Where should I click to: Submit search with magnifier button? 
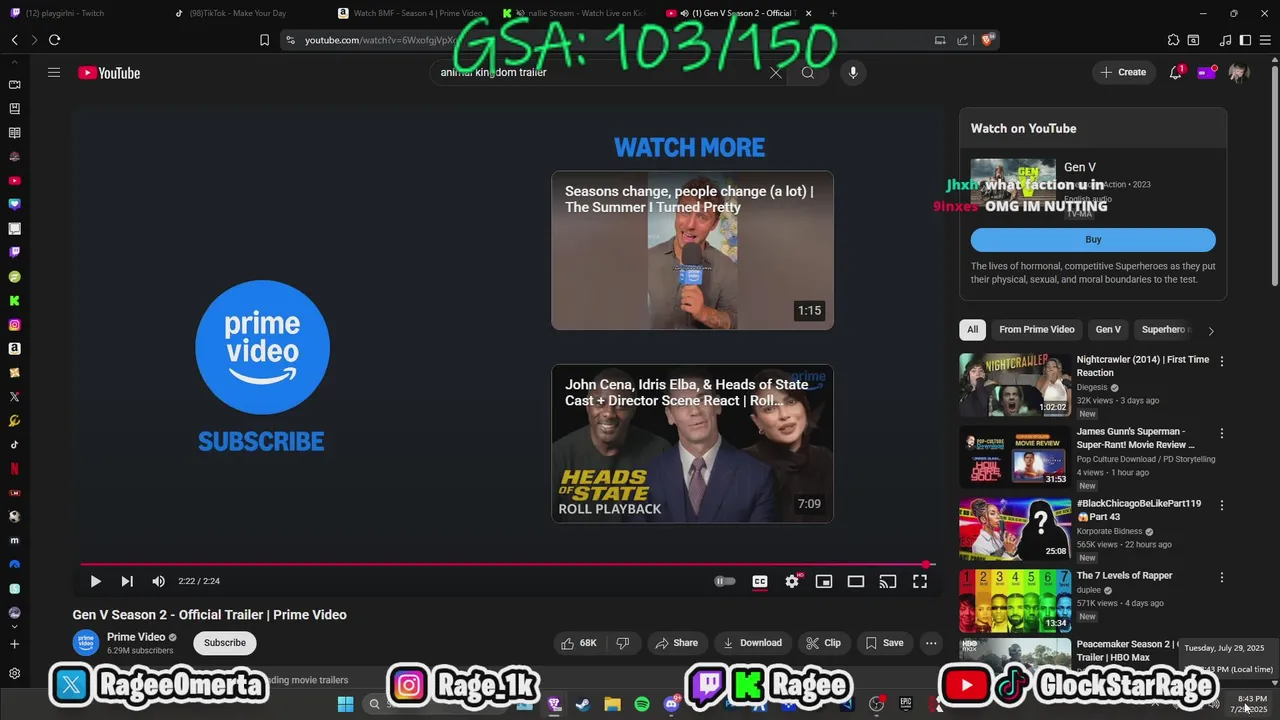pyautogui.click(x=808, y=73)
